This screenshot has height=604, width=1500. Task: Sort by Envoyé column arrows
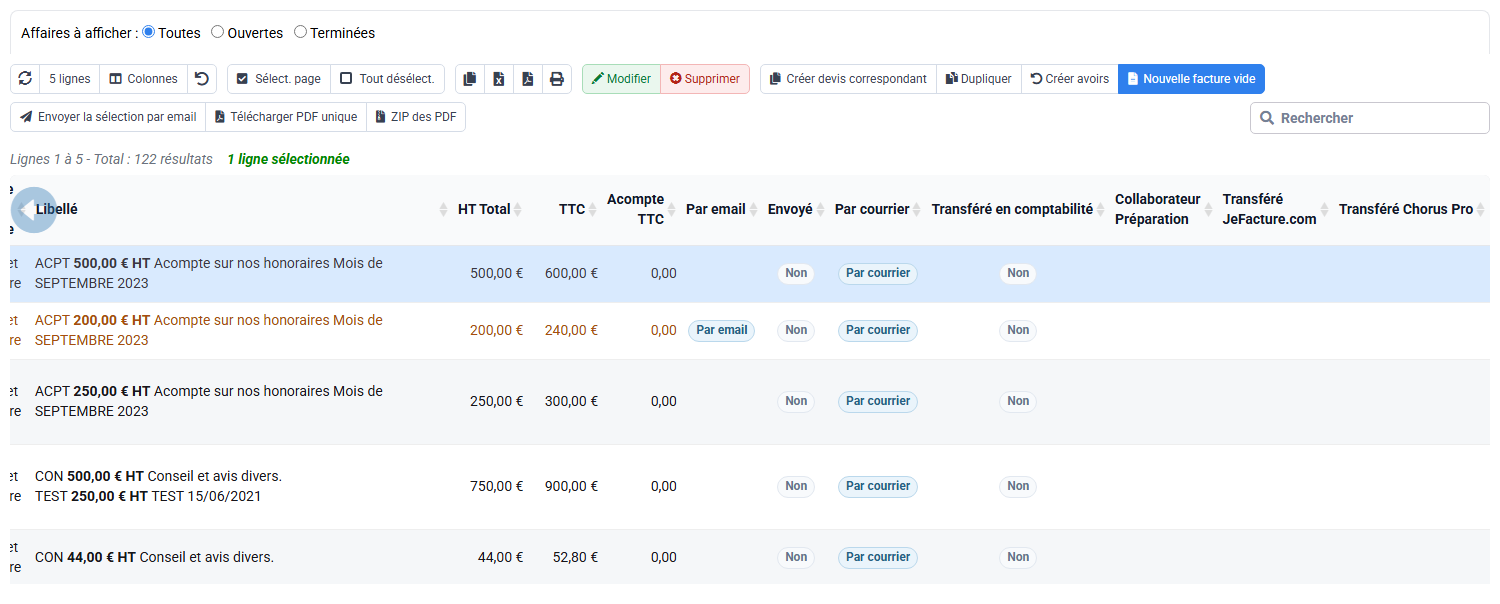tap(821, 210)
